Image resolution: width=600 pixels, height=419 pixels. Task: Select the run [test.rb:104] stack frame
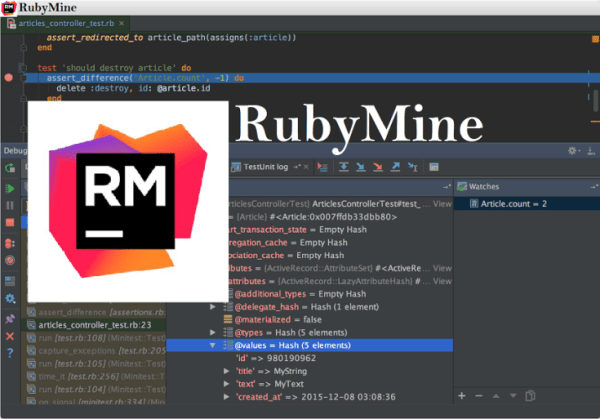94,389
